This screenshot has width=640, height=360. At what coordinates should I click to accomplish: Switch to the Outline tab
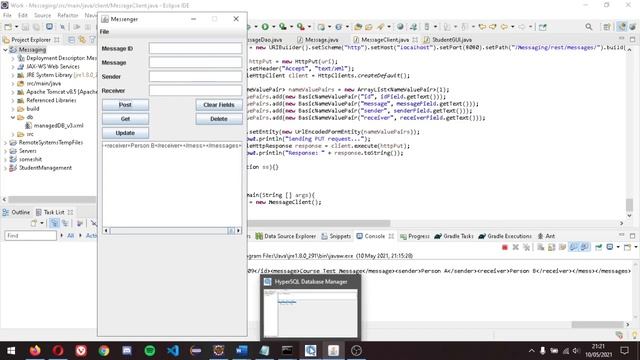[16, 212]
